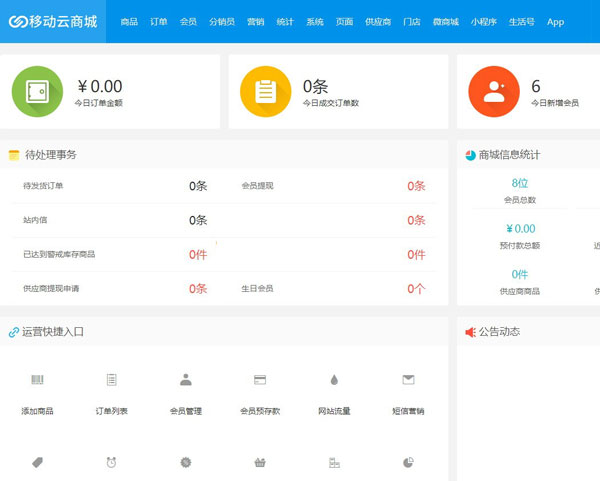The width and height of the screenshot is (600, 481).
Task: Open 会员预存款 card icon
Action: coord(260,380)
